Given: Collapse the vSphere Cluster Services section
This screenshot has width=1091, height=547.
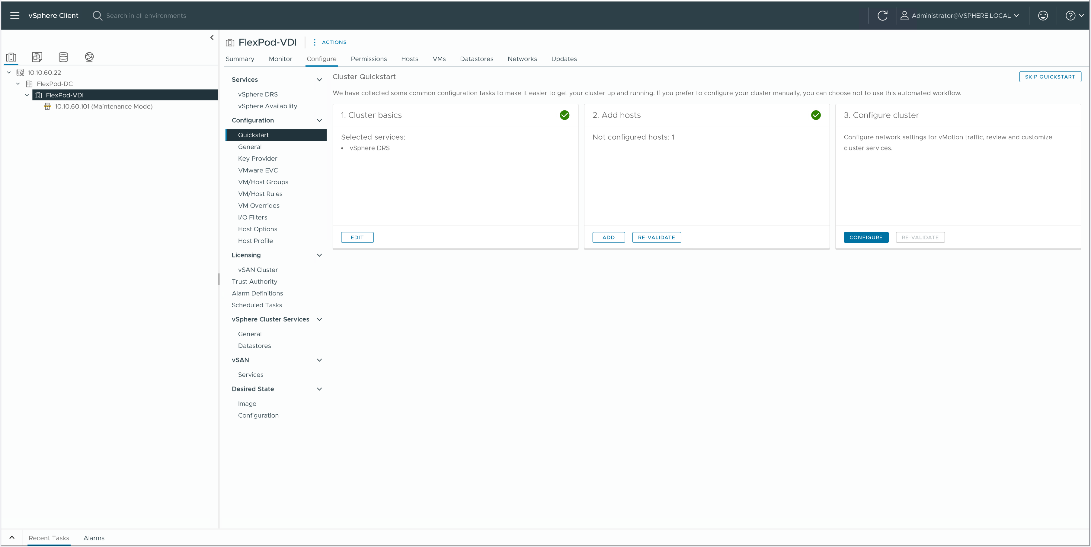Looking at the screenshot, I should click(x=319, y=319).
